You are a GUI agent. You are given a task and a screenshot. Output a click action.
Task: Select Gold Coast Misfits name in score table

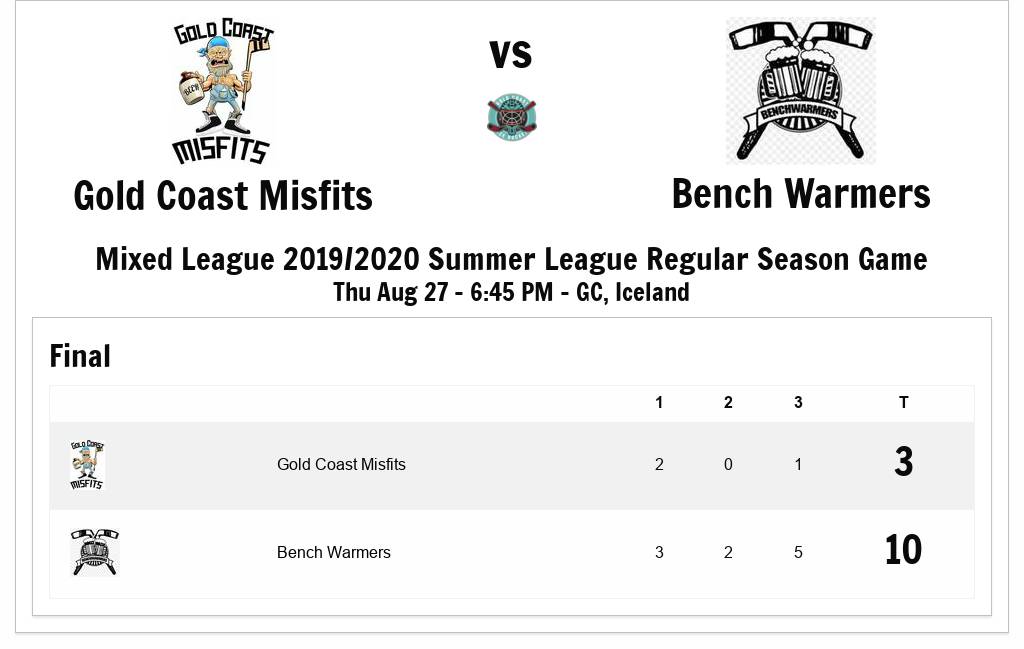pyautogui.click(x=341, y=464)
